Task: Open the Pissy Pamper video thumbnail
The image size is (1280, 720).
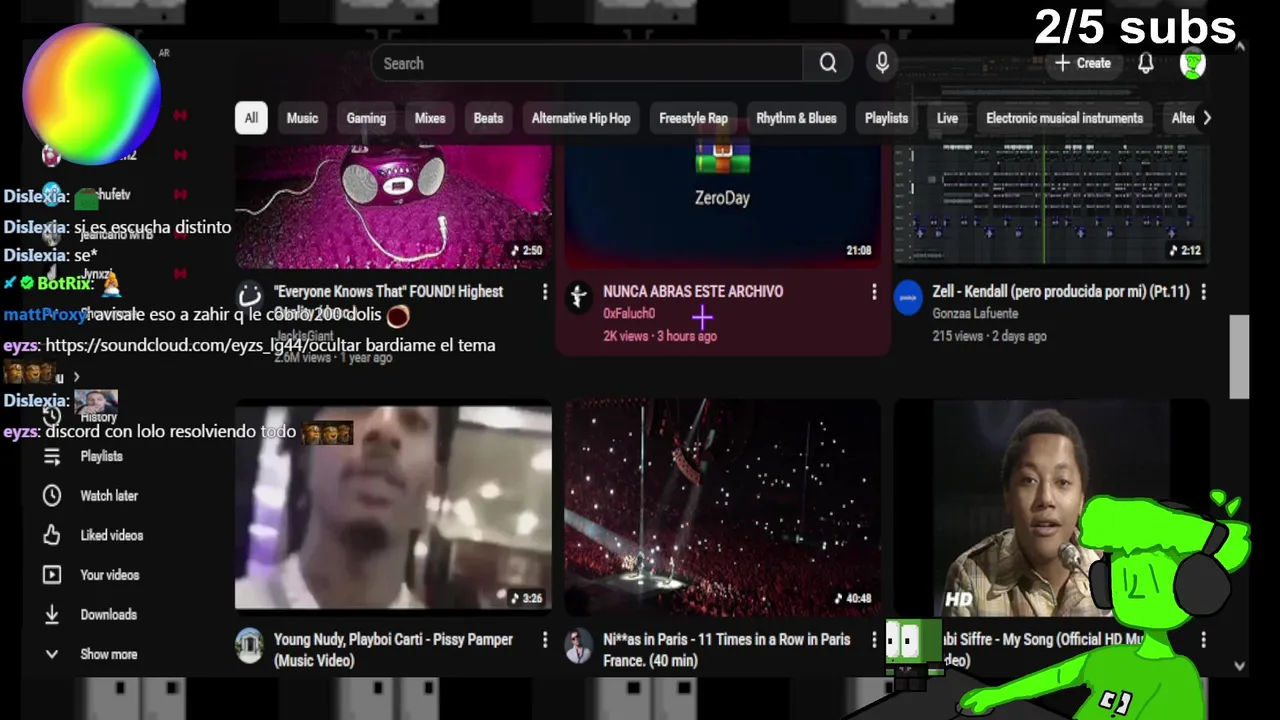Action: (x=393, y=507)
